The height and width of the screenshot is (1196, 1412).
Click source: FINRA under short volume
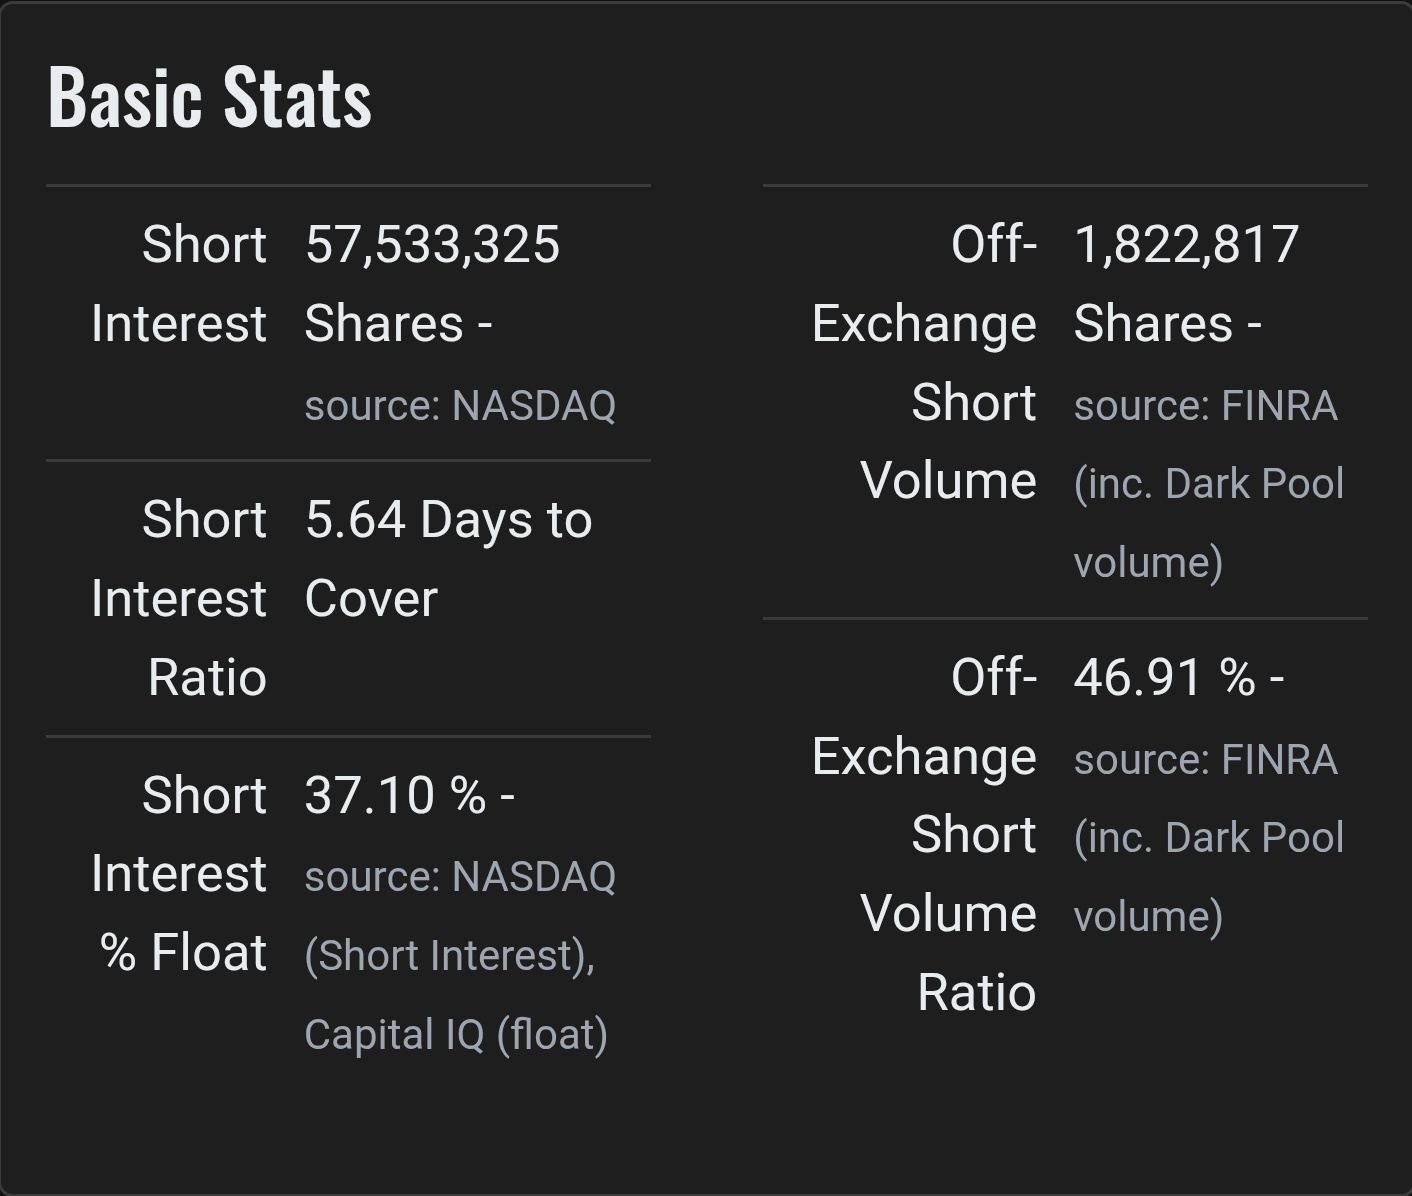1205,406
